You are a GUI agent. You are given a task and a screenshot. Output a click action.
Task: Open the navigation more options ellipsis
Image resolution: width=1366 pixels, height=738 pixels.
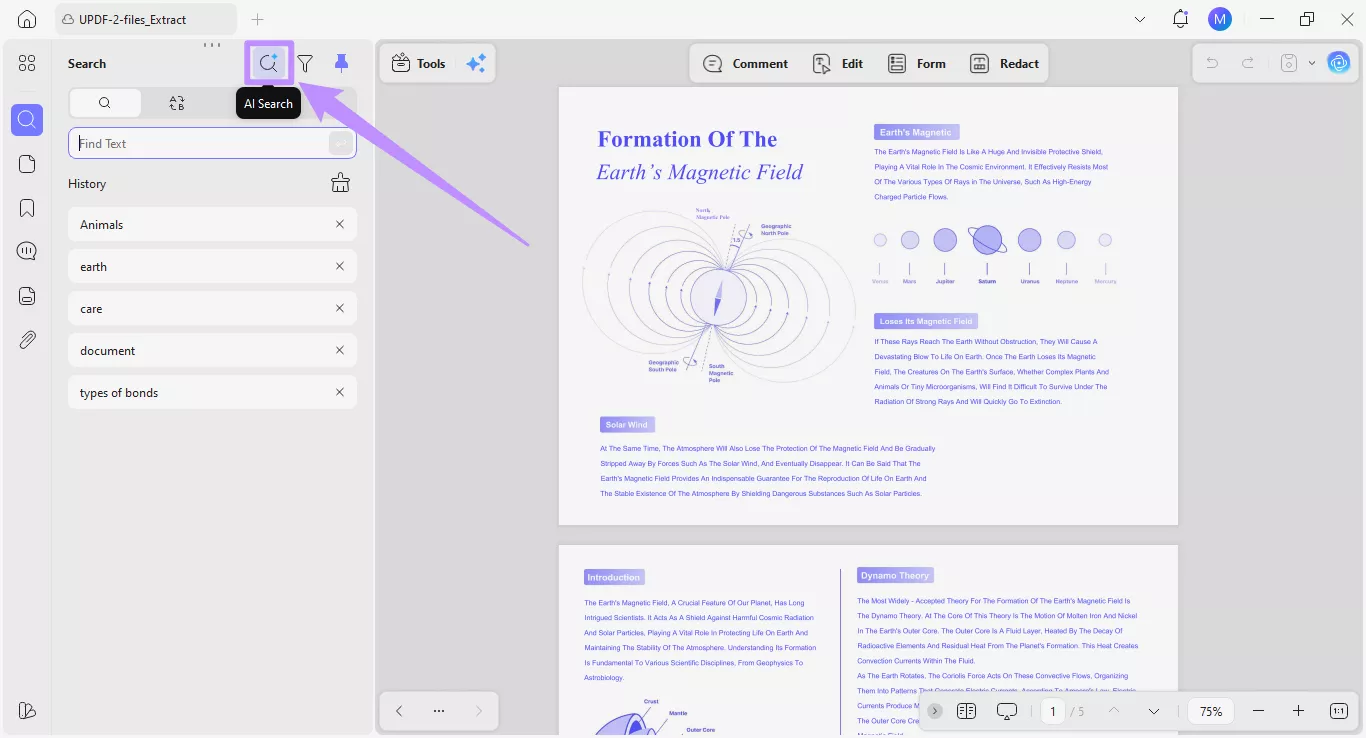(x=439, y=711)
